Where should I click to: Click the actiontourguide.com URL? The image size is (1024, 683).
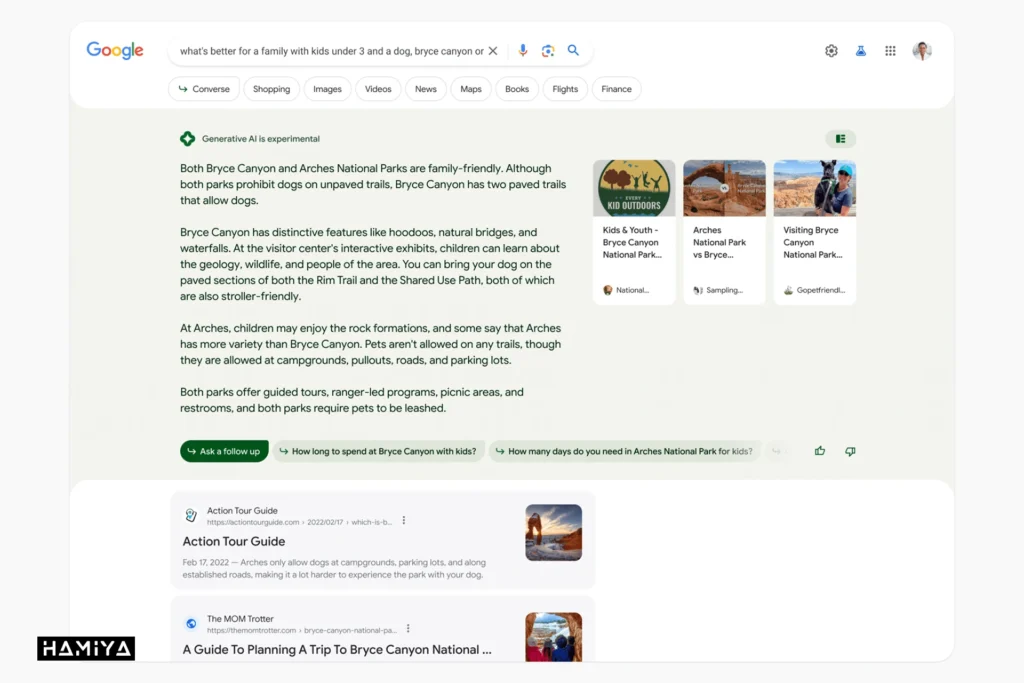click(299, 522)
